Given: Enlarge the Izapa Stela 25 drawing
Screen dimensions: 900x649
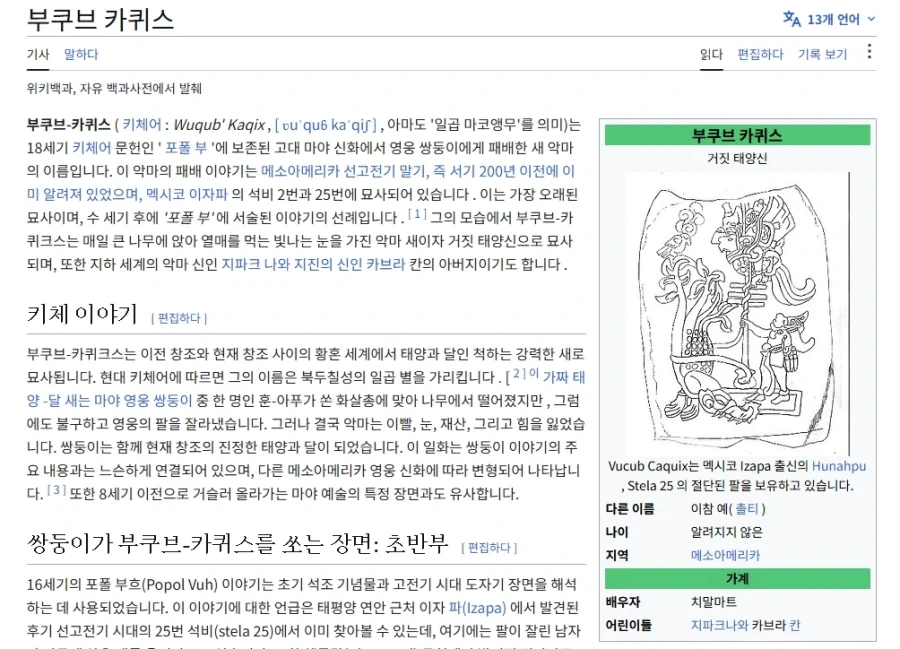Looking at the screenshot, I should [737, 313].
